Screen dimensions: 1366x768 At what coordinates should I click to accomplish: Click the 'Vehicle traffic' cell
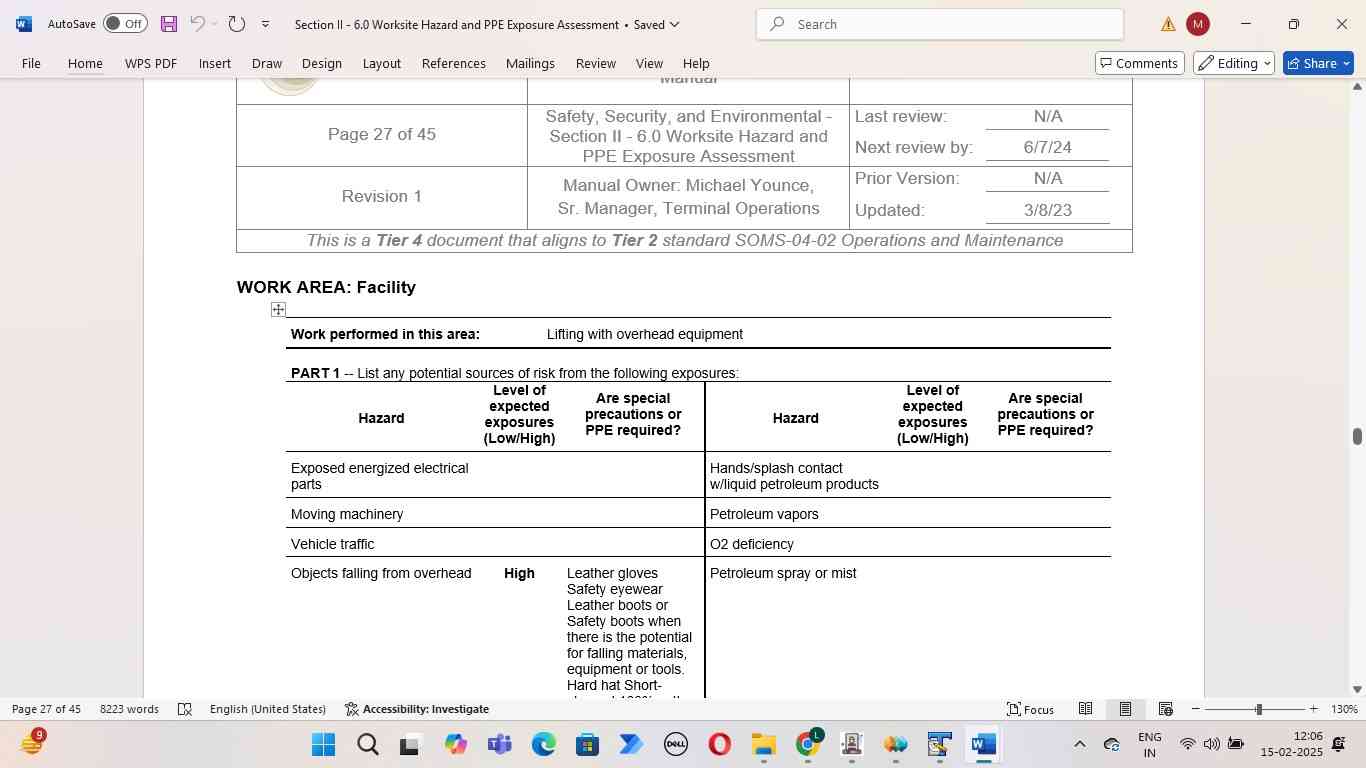333,544
